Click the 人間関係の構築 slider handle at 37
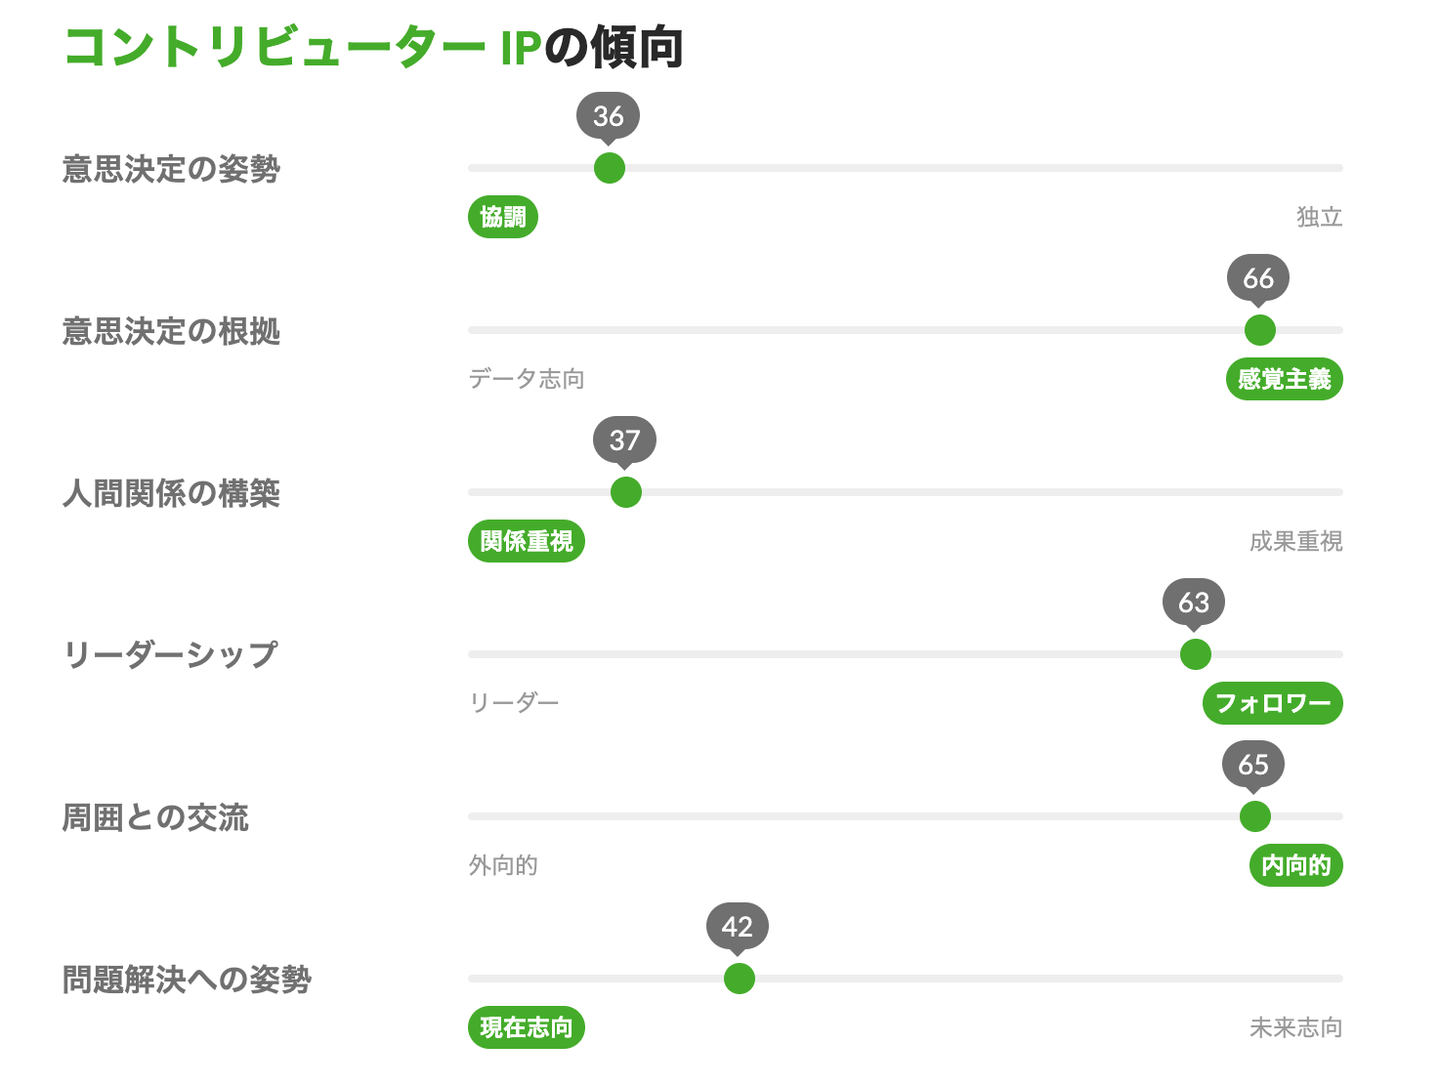This screenshot has height=1085, width=1440. point(626,492)
